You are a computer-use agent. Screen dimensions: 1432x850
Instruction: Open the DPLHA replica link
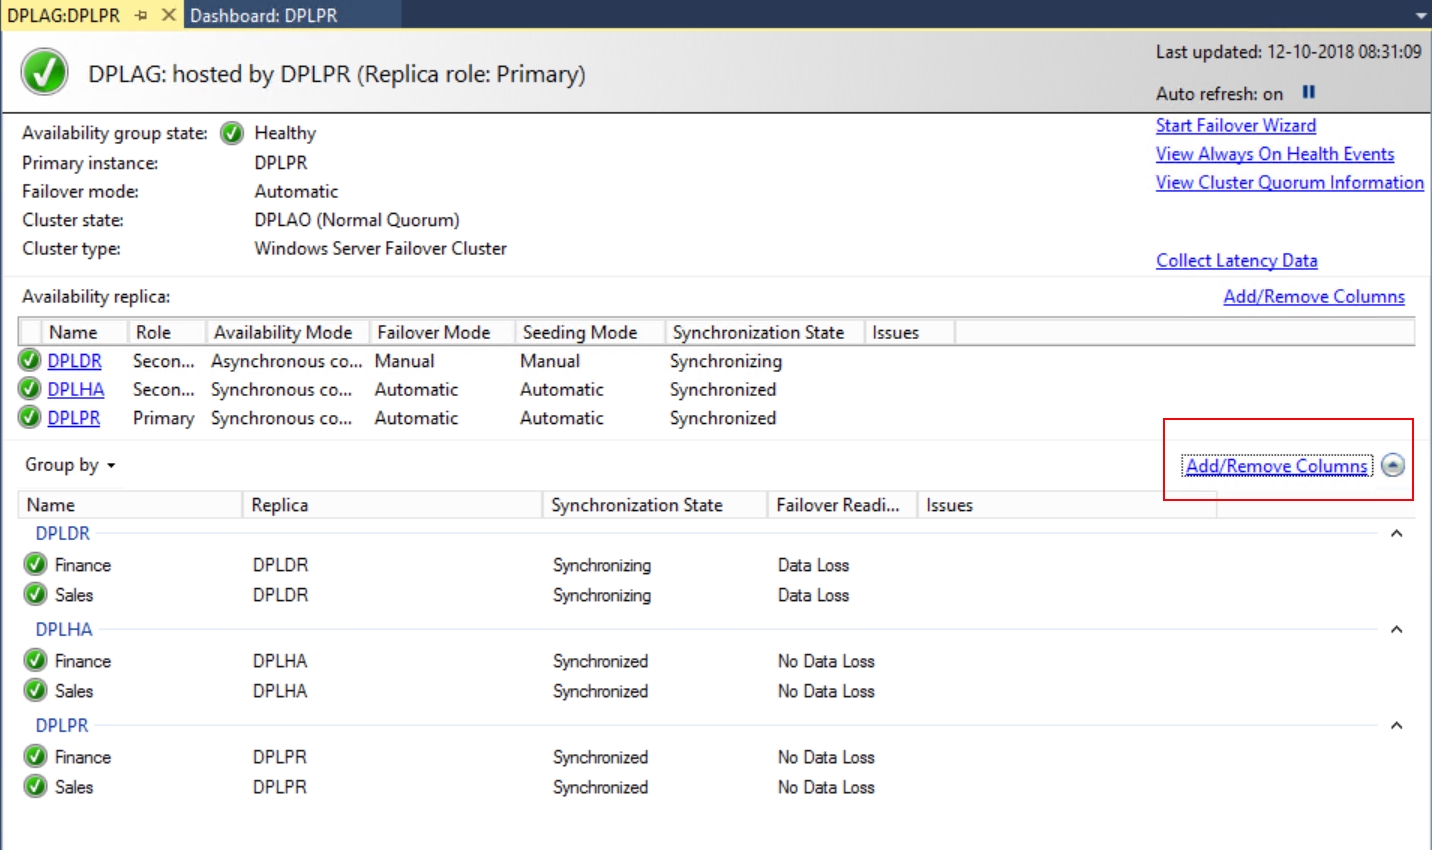tap(76, 389)
